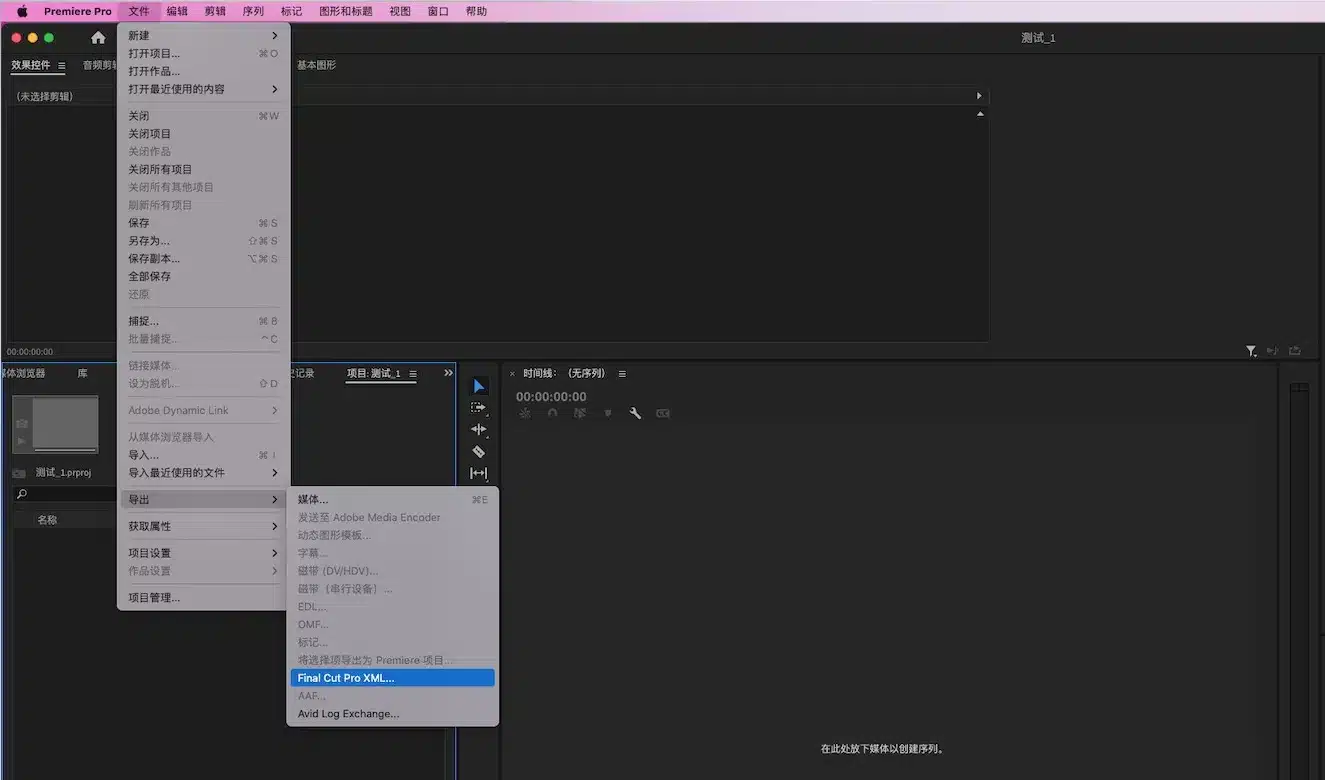Open the Apple menu

[x=22, y=11]
